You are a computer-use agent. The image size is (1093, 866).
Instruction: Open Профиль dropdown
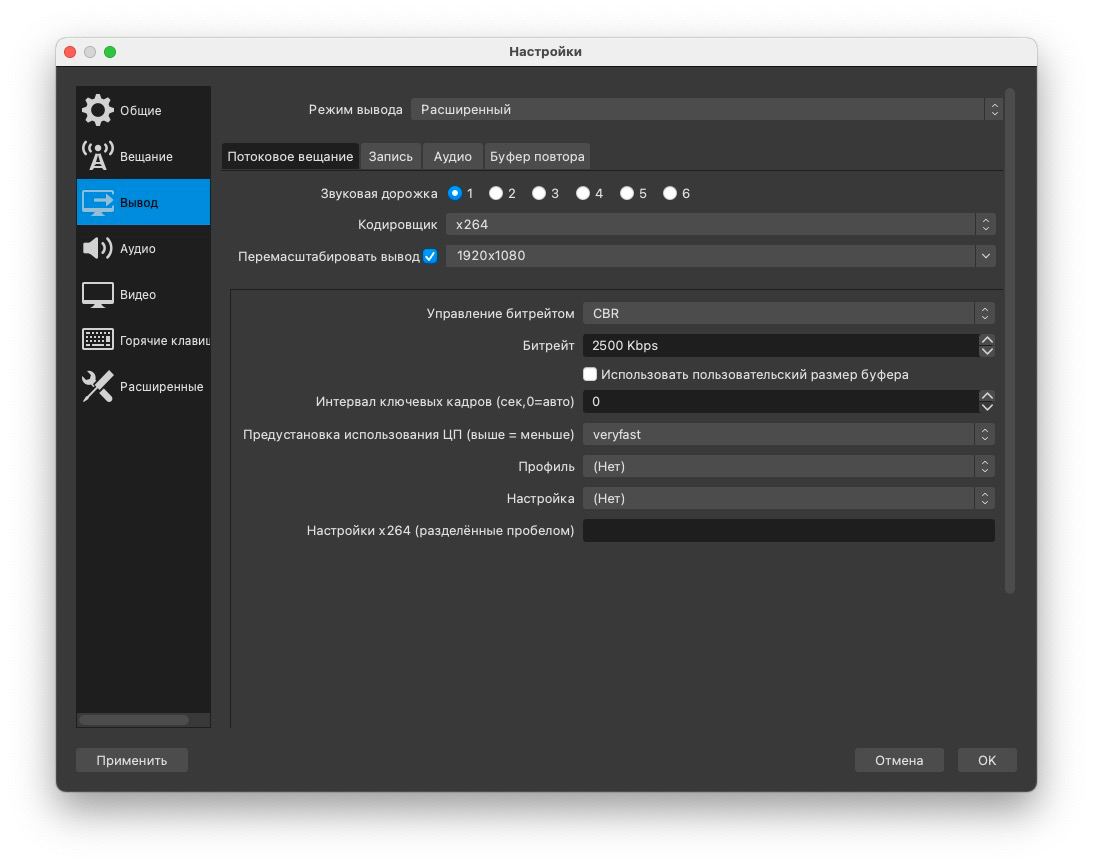[788, 466]
